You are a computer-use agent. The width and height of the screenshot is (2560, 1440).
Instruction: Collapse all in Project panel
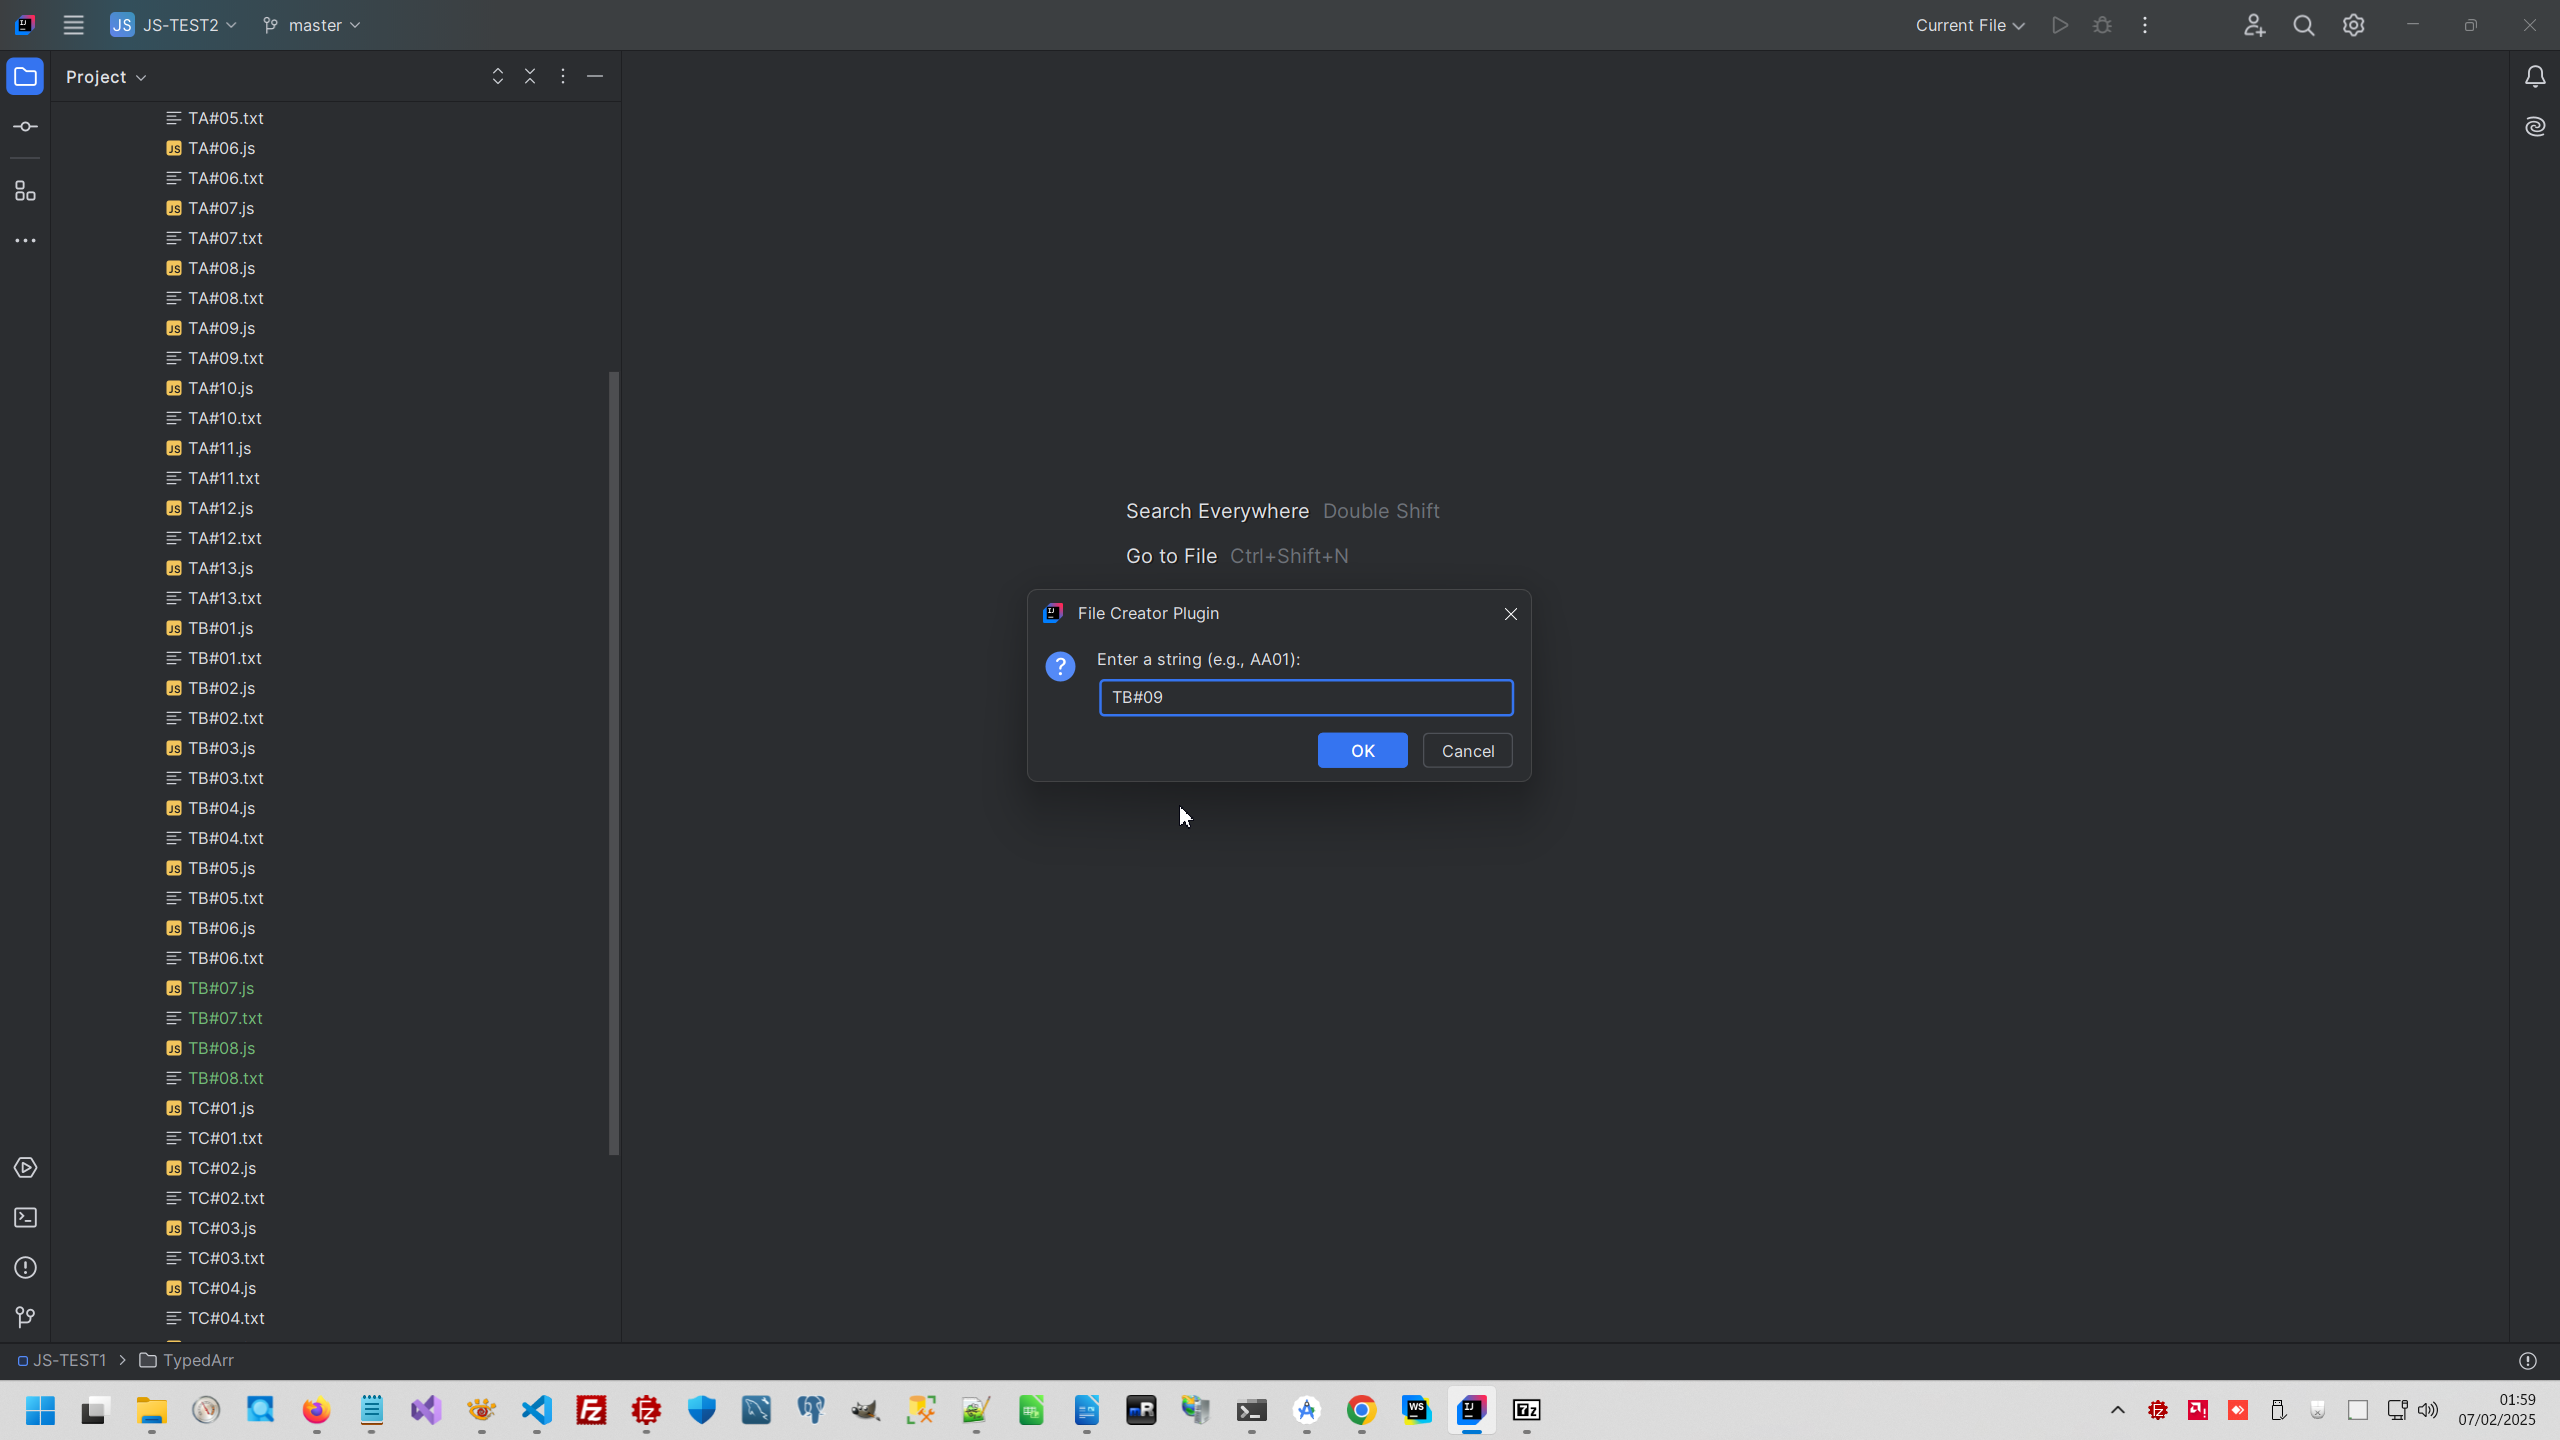click(530, 77)
